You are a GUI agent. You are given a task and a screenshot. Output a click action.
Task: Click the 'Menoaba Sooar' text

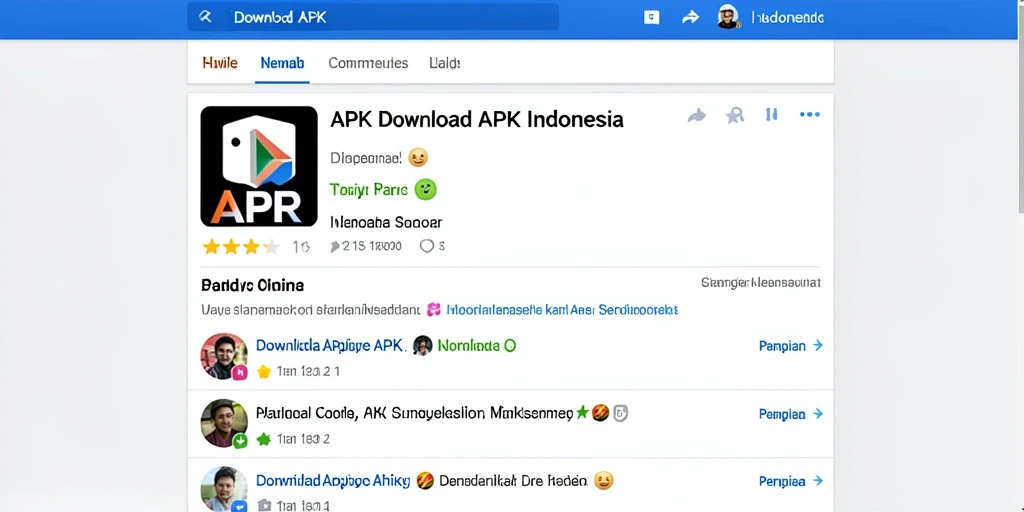coord(386,223)
